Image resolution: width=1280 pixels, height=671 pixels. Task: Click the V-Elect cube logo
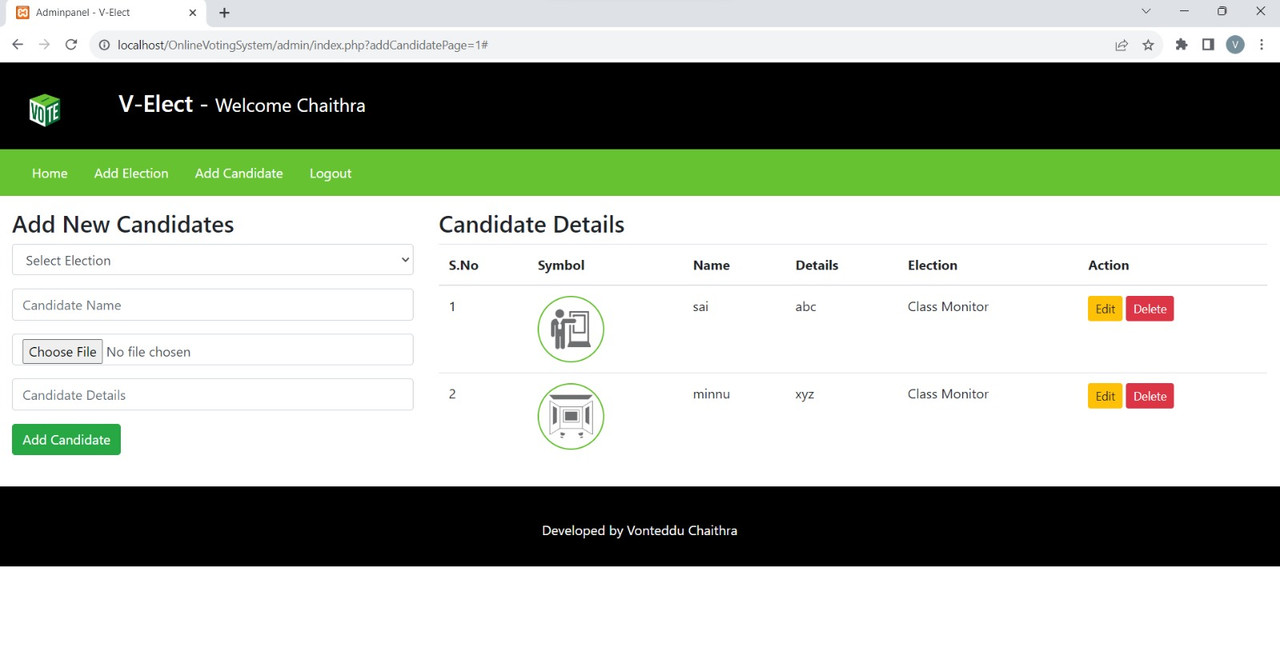[44, 109]
